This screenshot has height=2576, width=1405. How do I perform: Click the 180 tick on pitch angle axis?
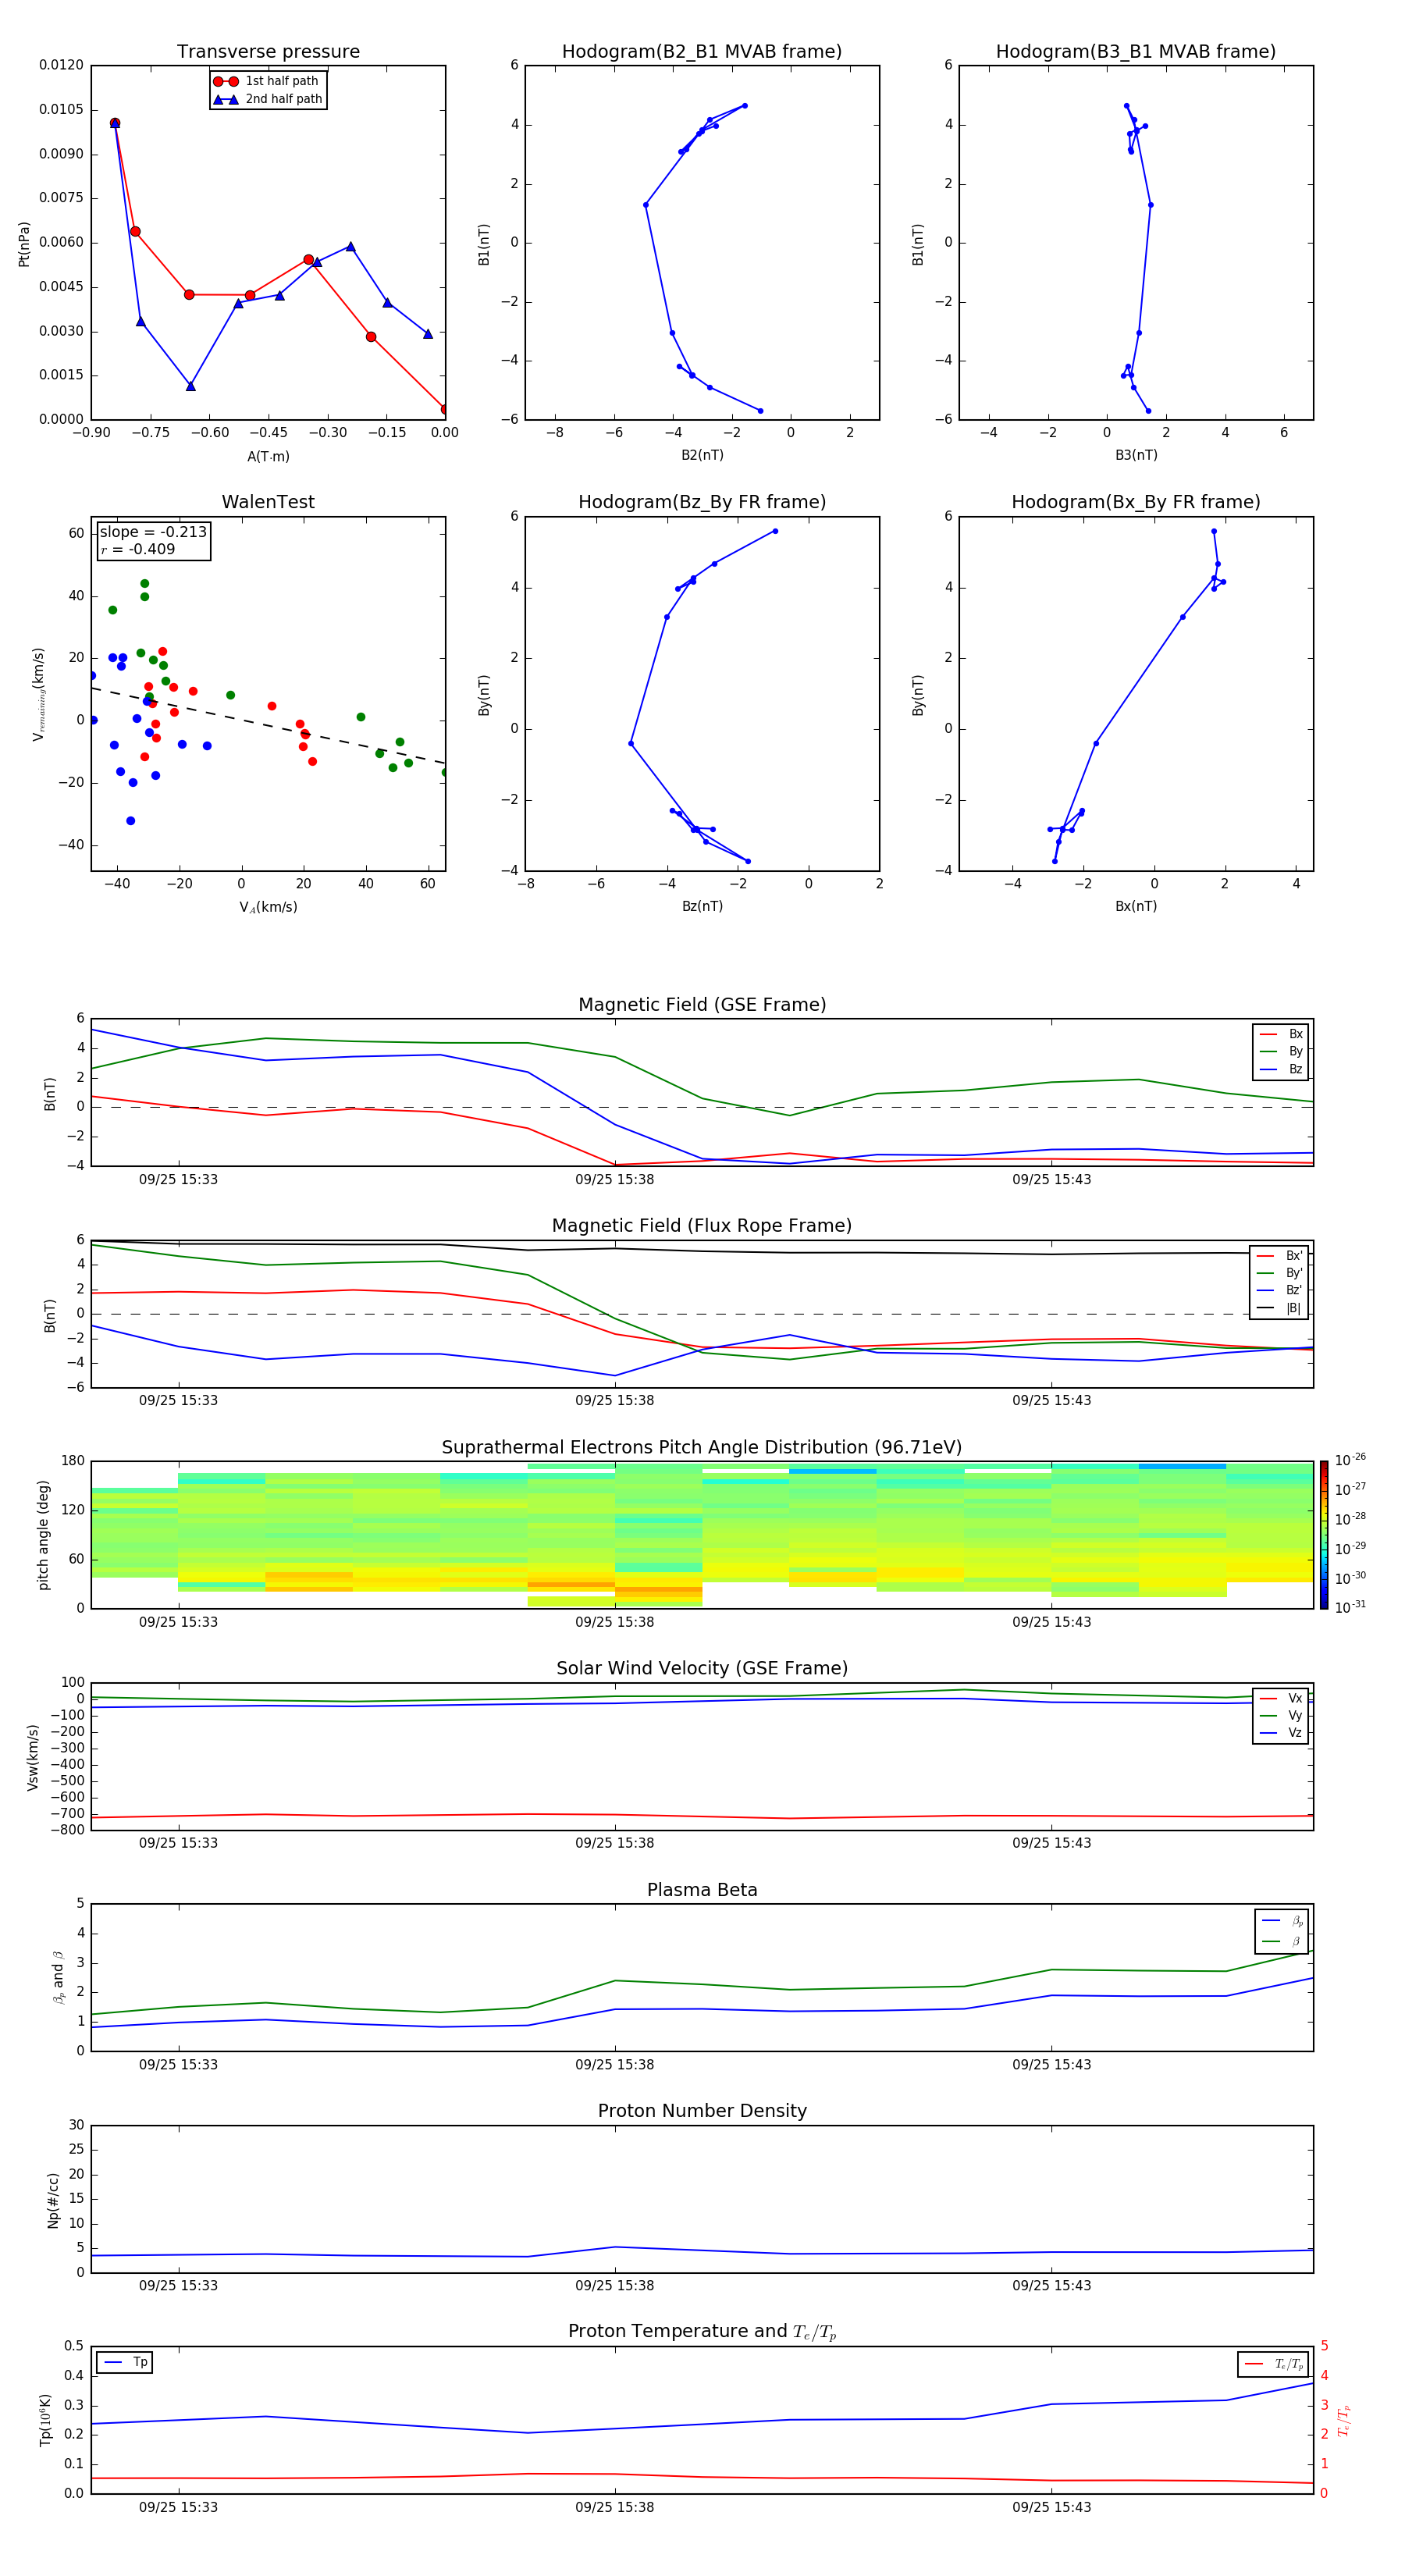[73, 1461]
